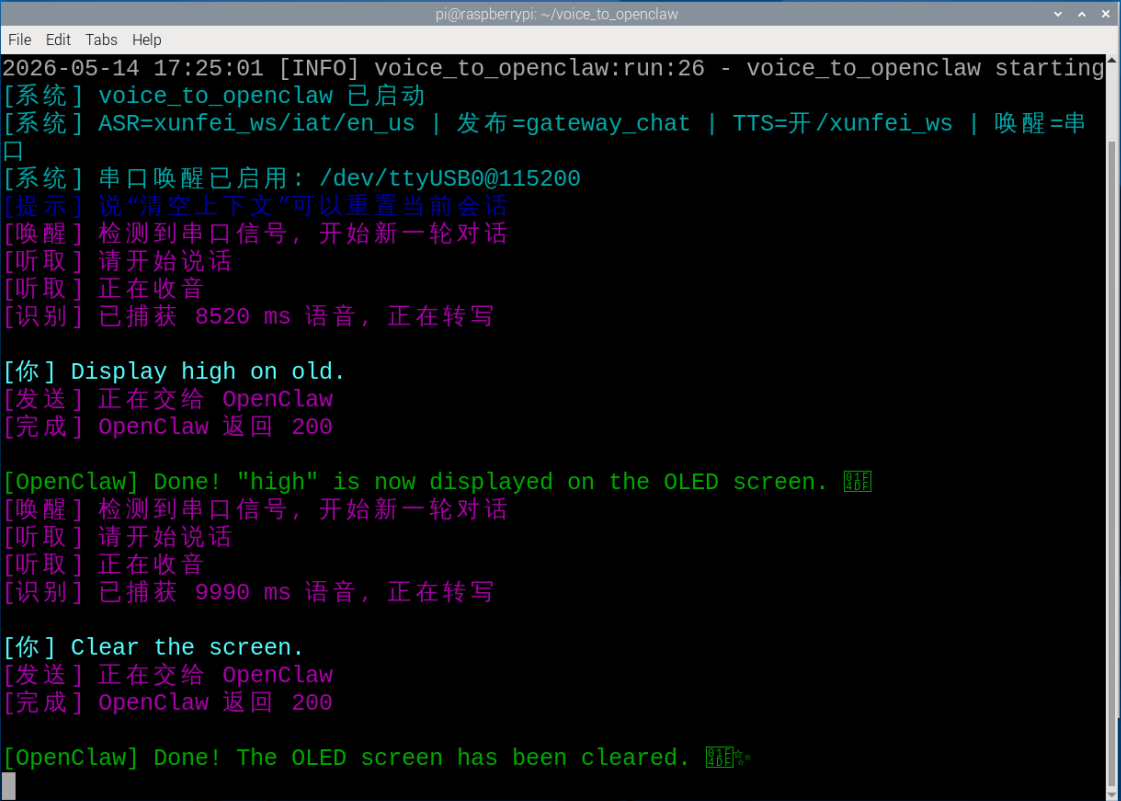Viewport: 1121px width, 801px height.
Task: Open the File menu
Action: click(x=19, y=40)
